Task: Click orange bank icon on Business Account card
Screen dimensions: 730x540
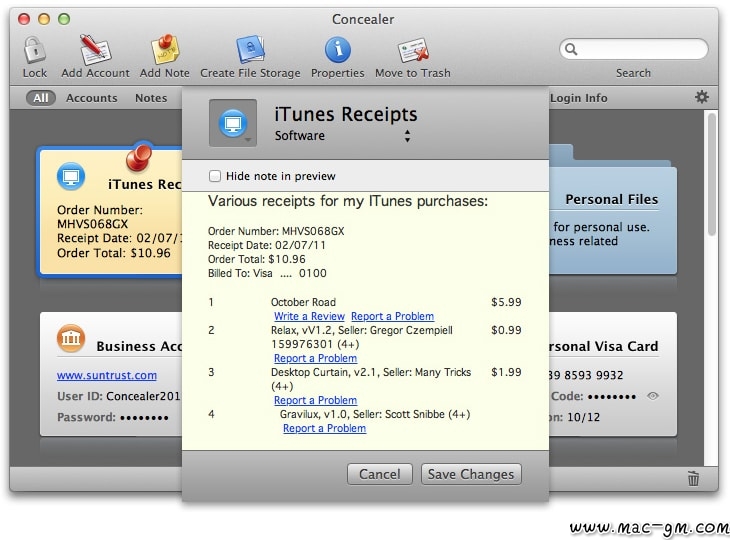Action: coord(71,338)
